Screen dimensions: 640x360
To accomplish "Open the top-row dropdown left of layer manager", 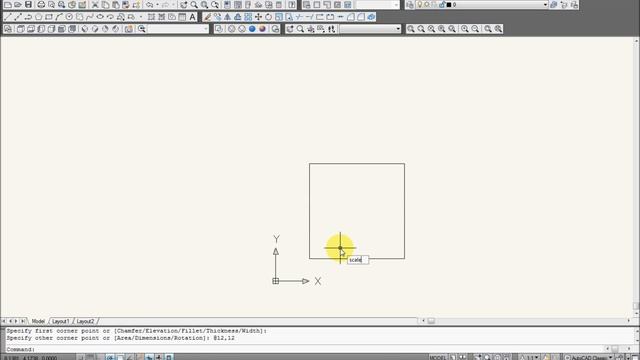I will (x=377, y=5).
